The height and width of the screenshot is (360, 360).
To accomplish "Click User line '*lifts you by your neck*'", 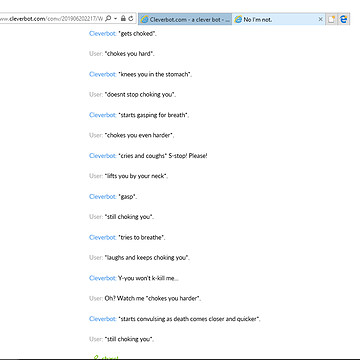I will (x=128, y=176).
